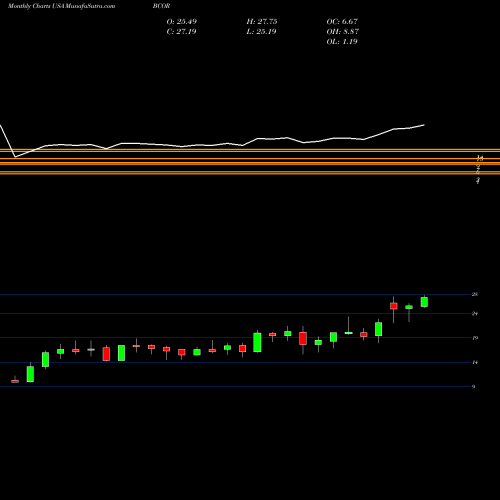The image size is (500, 500).
Task: Click the "OC: 6.67" statistic
Action: click(x=342, y=22)
